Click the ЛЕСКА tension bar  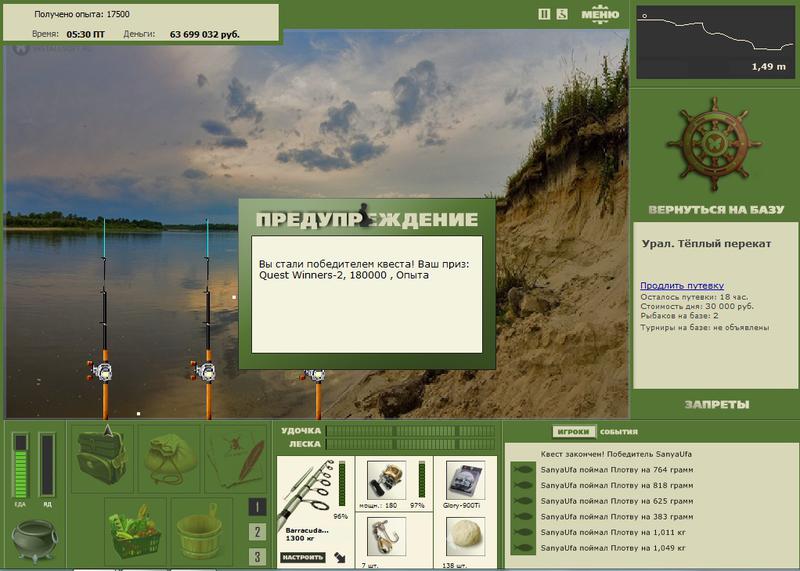411,444
